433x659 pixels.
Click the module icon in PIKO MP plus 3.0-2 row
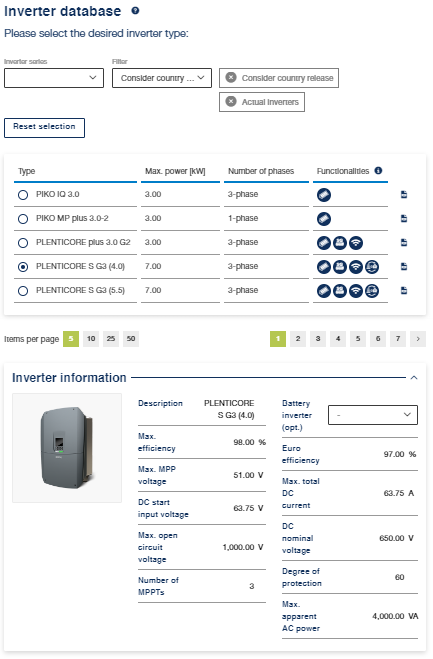(324, 219)
